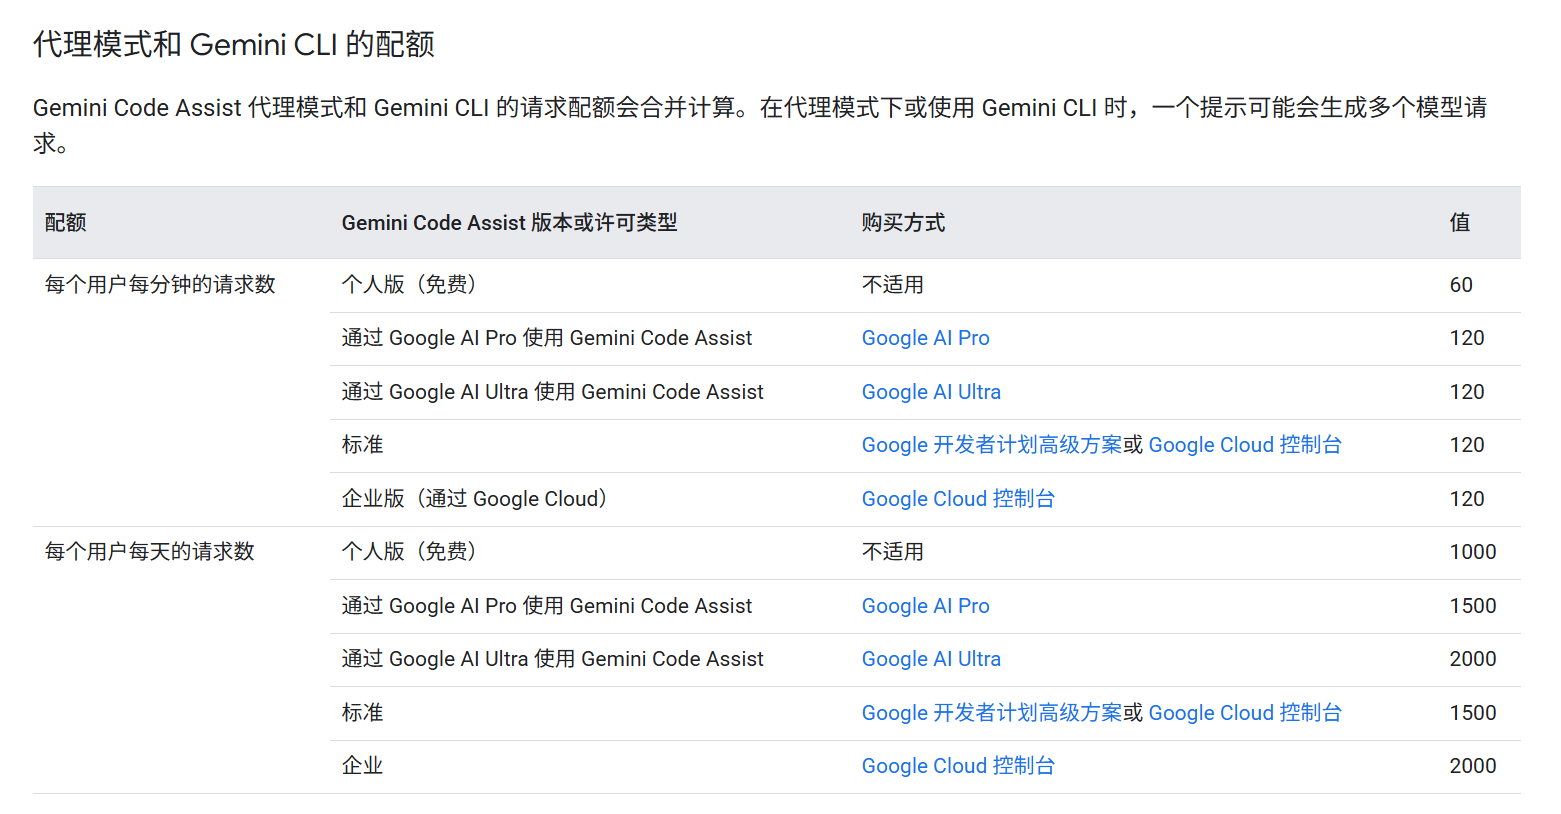Image resolution: width=1561 pixels, height=814 pixels.
Task: Open Google Cloud 控制台 link in the 企业 row
Action: click(958, 766)
